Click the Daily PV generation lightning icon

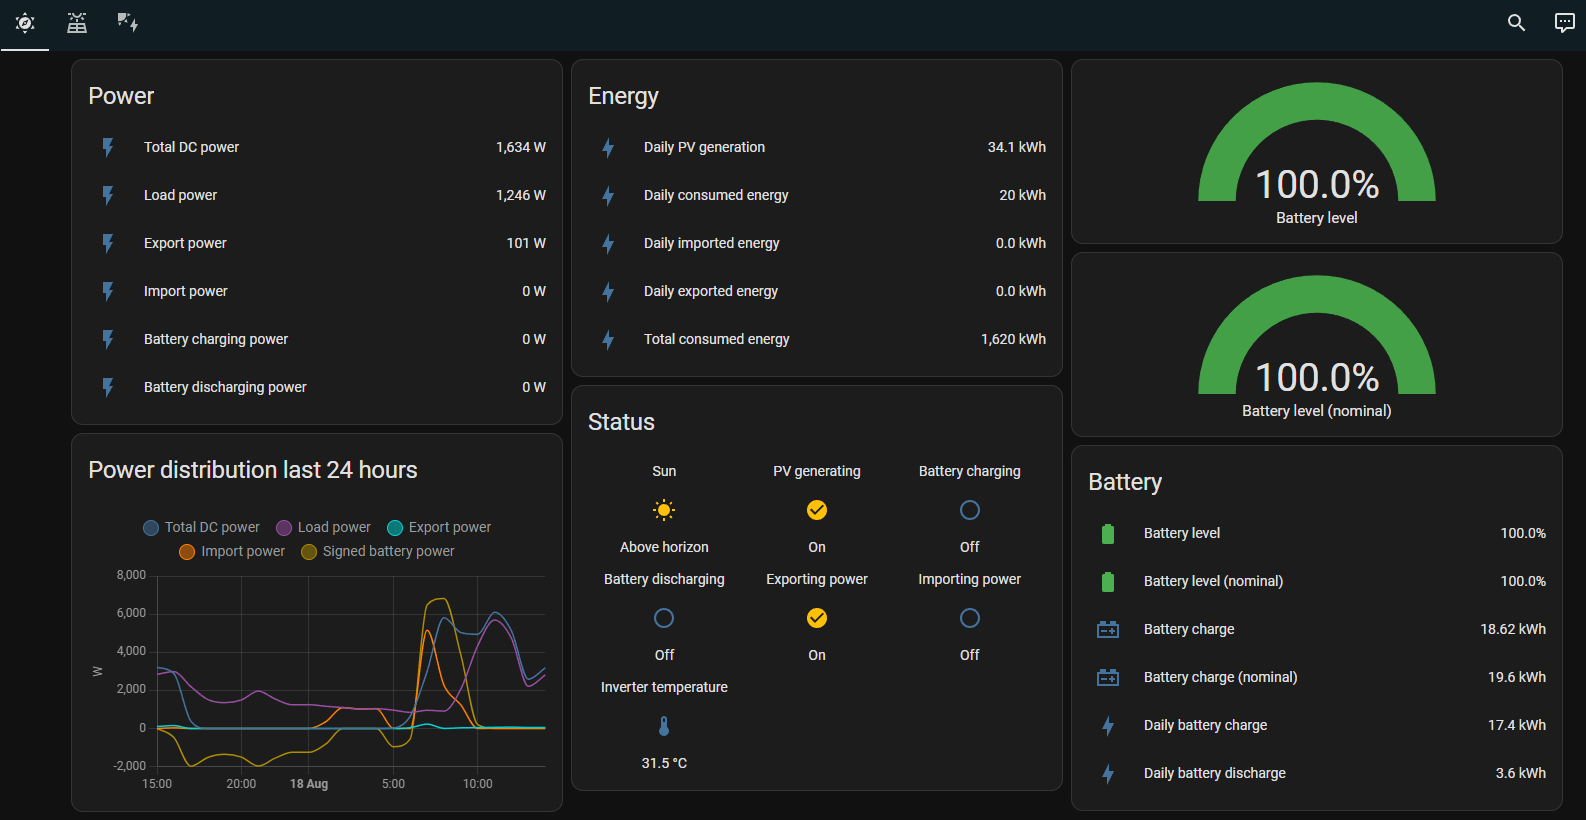(x=608, y=148)
